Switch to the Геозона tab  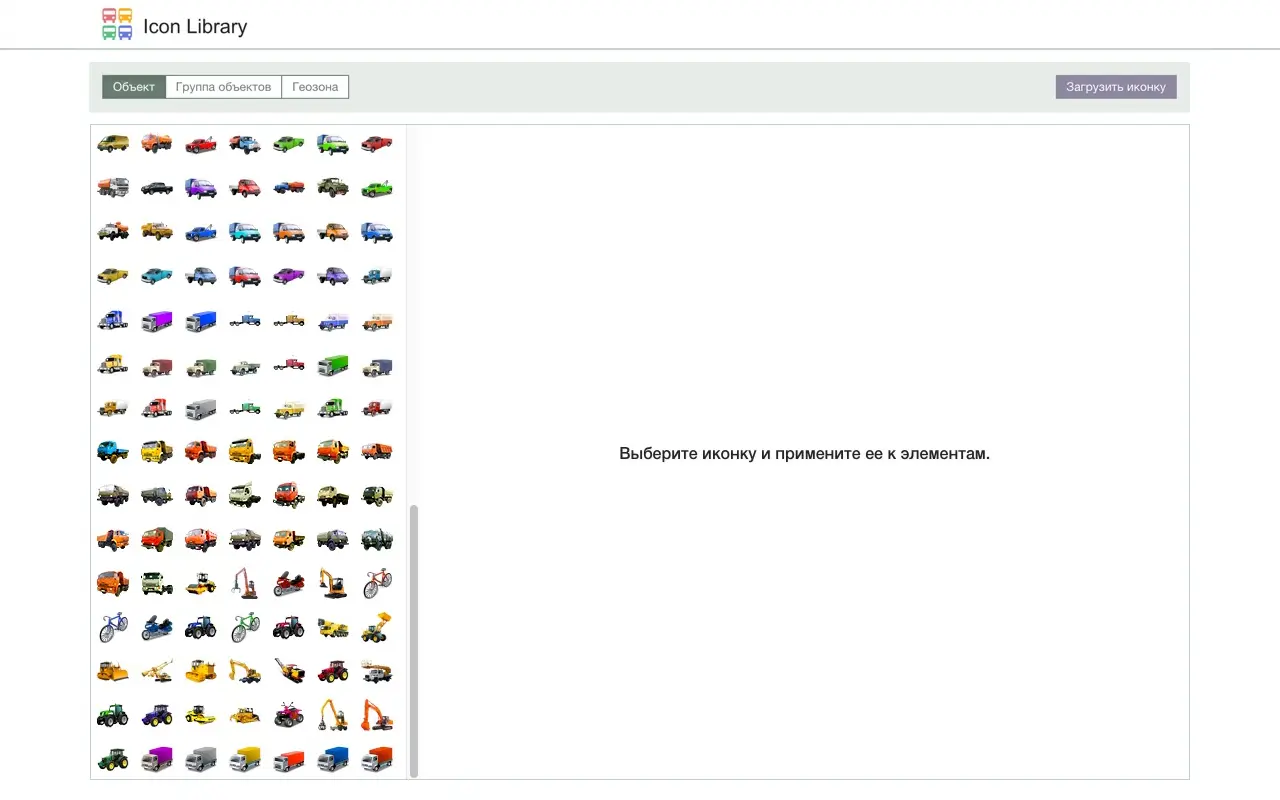tap(315, 87)
